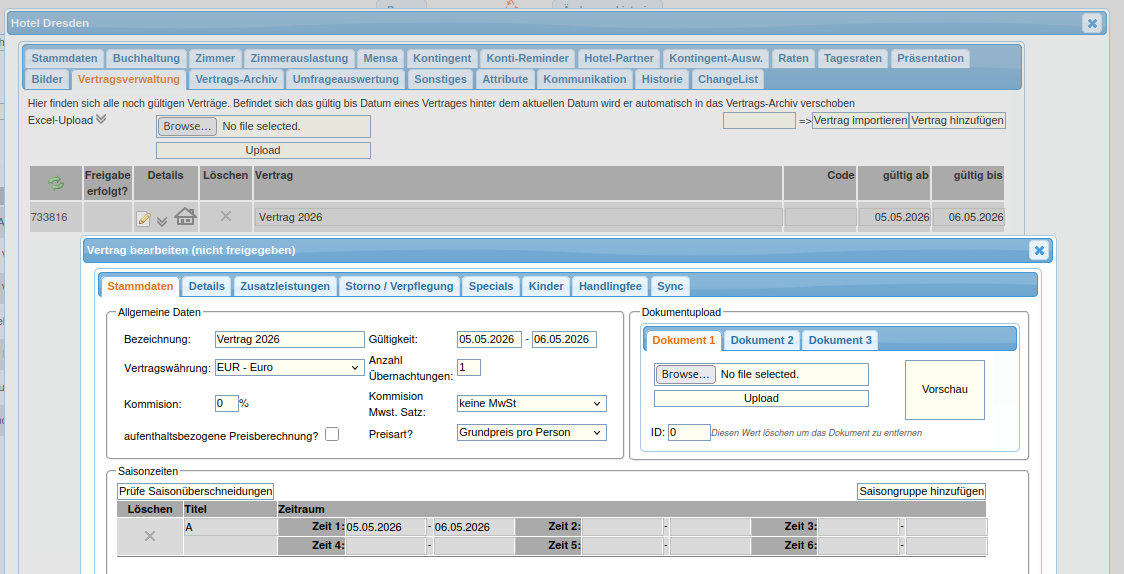Screen dimensions: 1124x574
Task: Delete contract Vertrag 2026 with the X icon
Action: coord(226,216)
